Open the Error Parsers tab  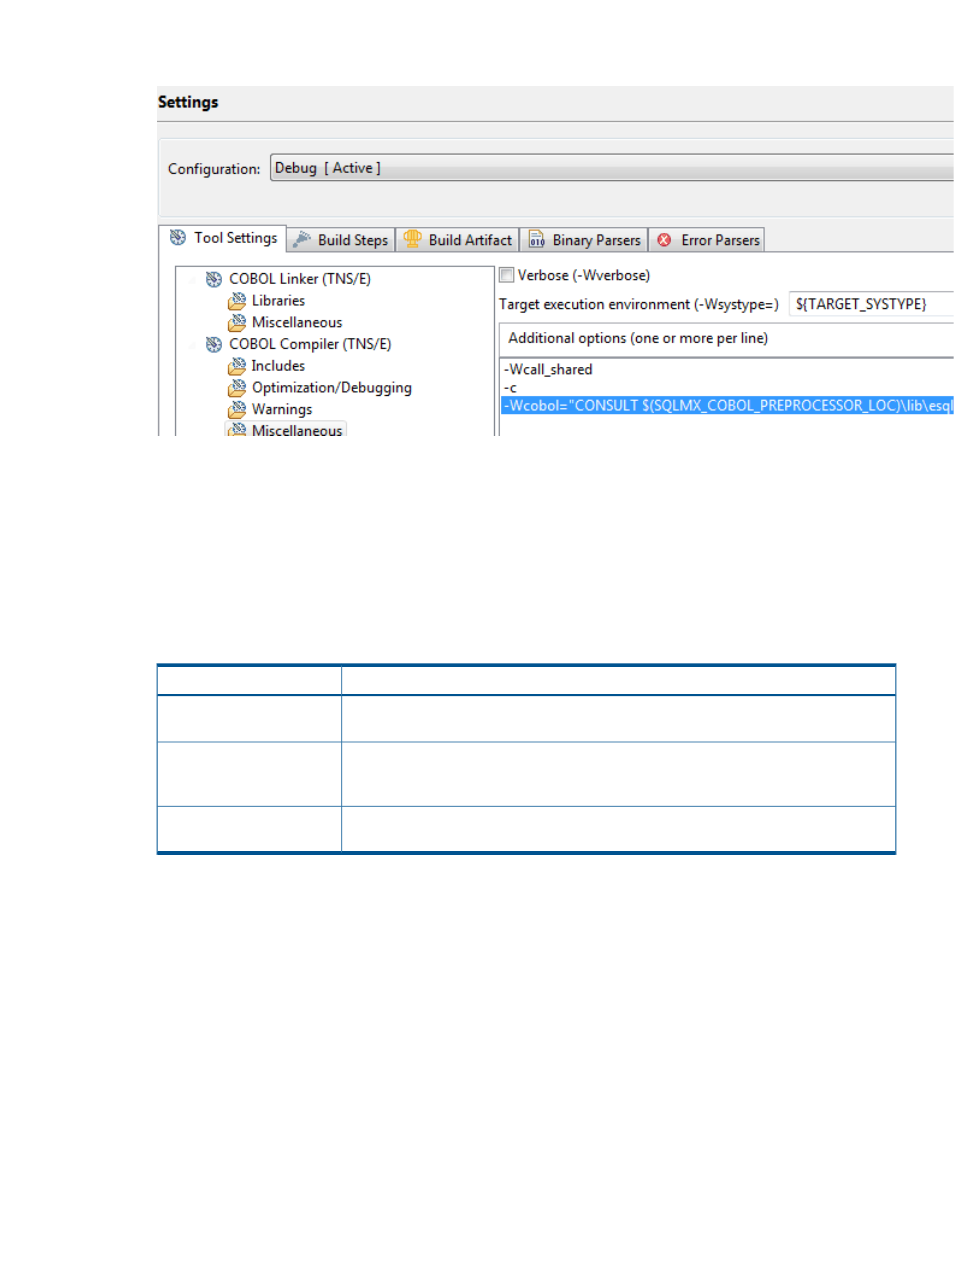708,240
